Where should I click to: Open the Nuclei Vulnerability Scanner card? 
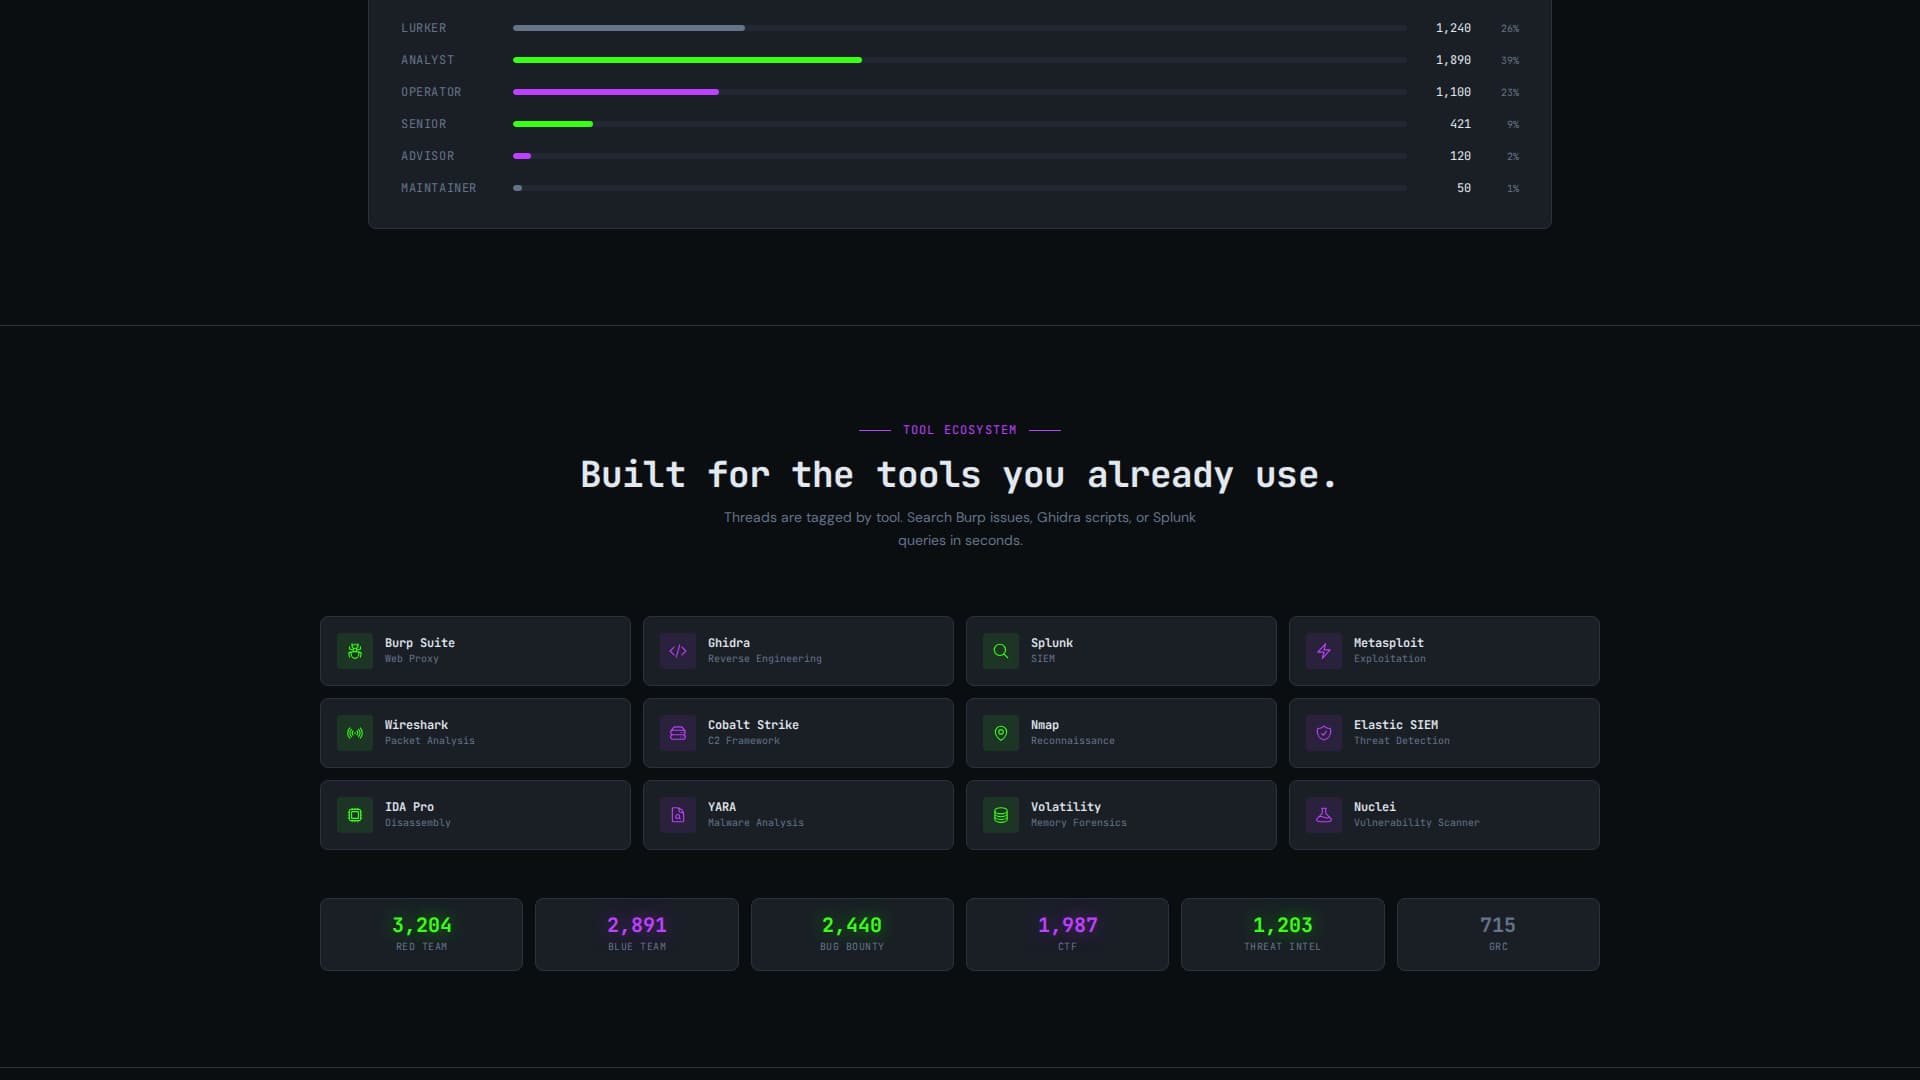coord(1444,815)
